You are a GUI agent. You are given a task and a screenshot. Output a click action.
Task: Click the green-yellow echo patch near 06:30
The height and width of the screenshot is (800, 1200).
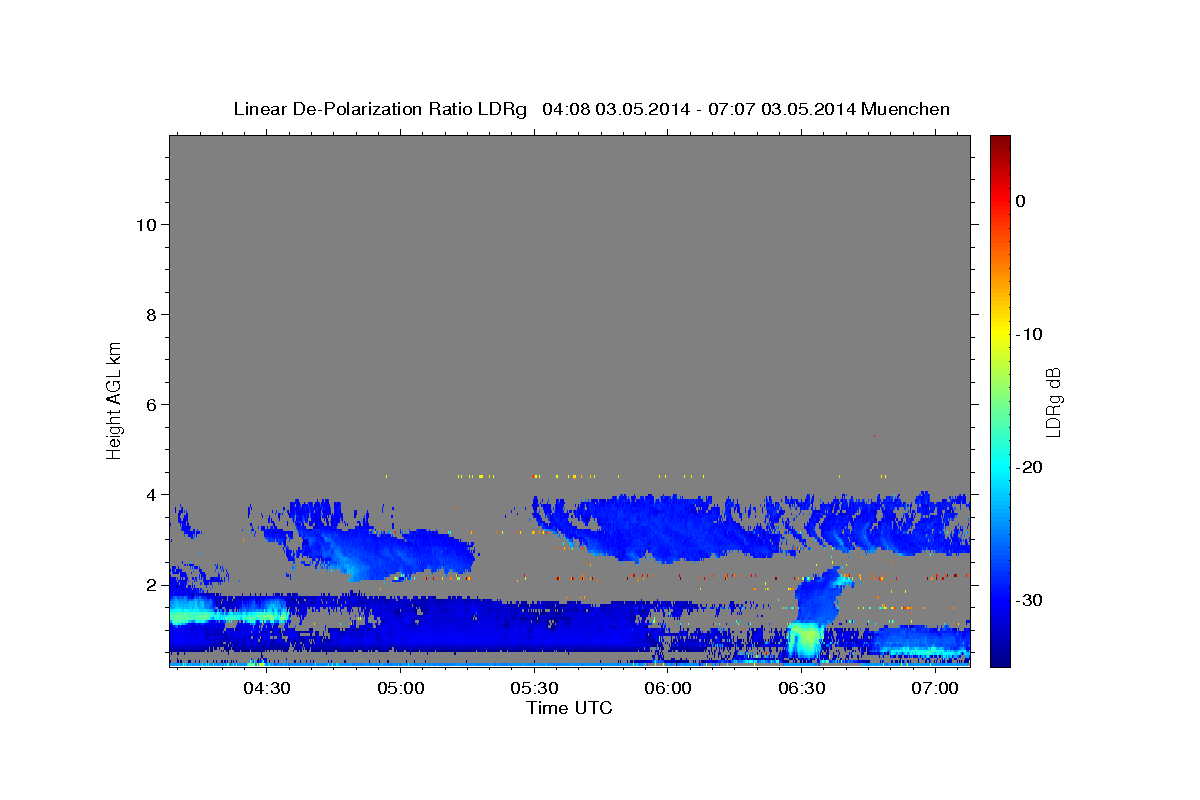[805, 640]
